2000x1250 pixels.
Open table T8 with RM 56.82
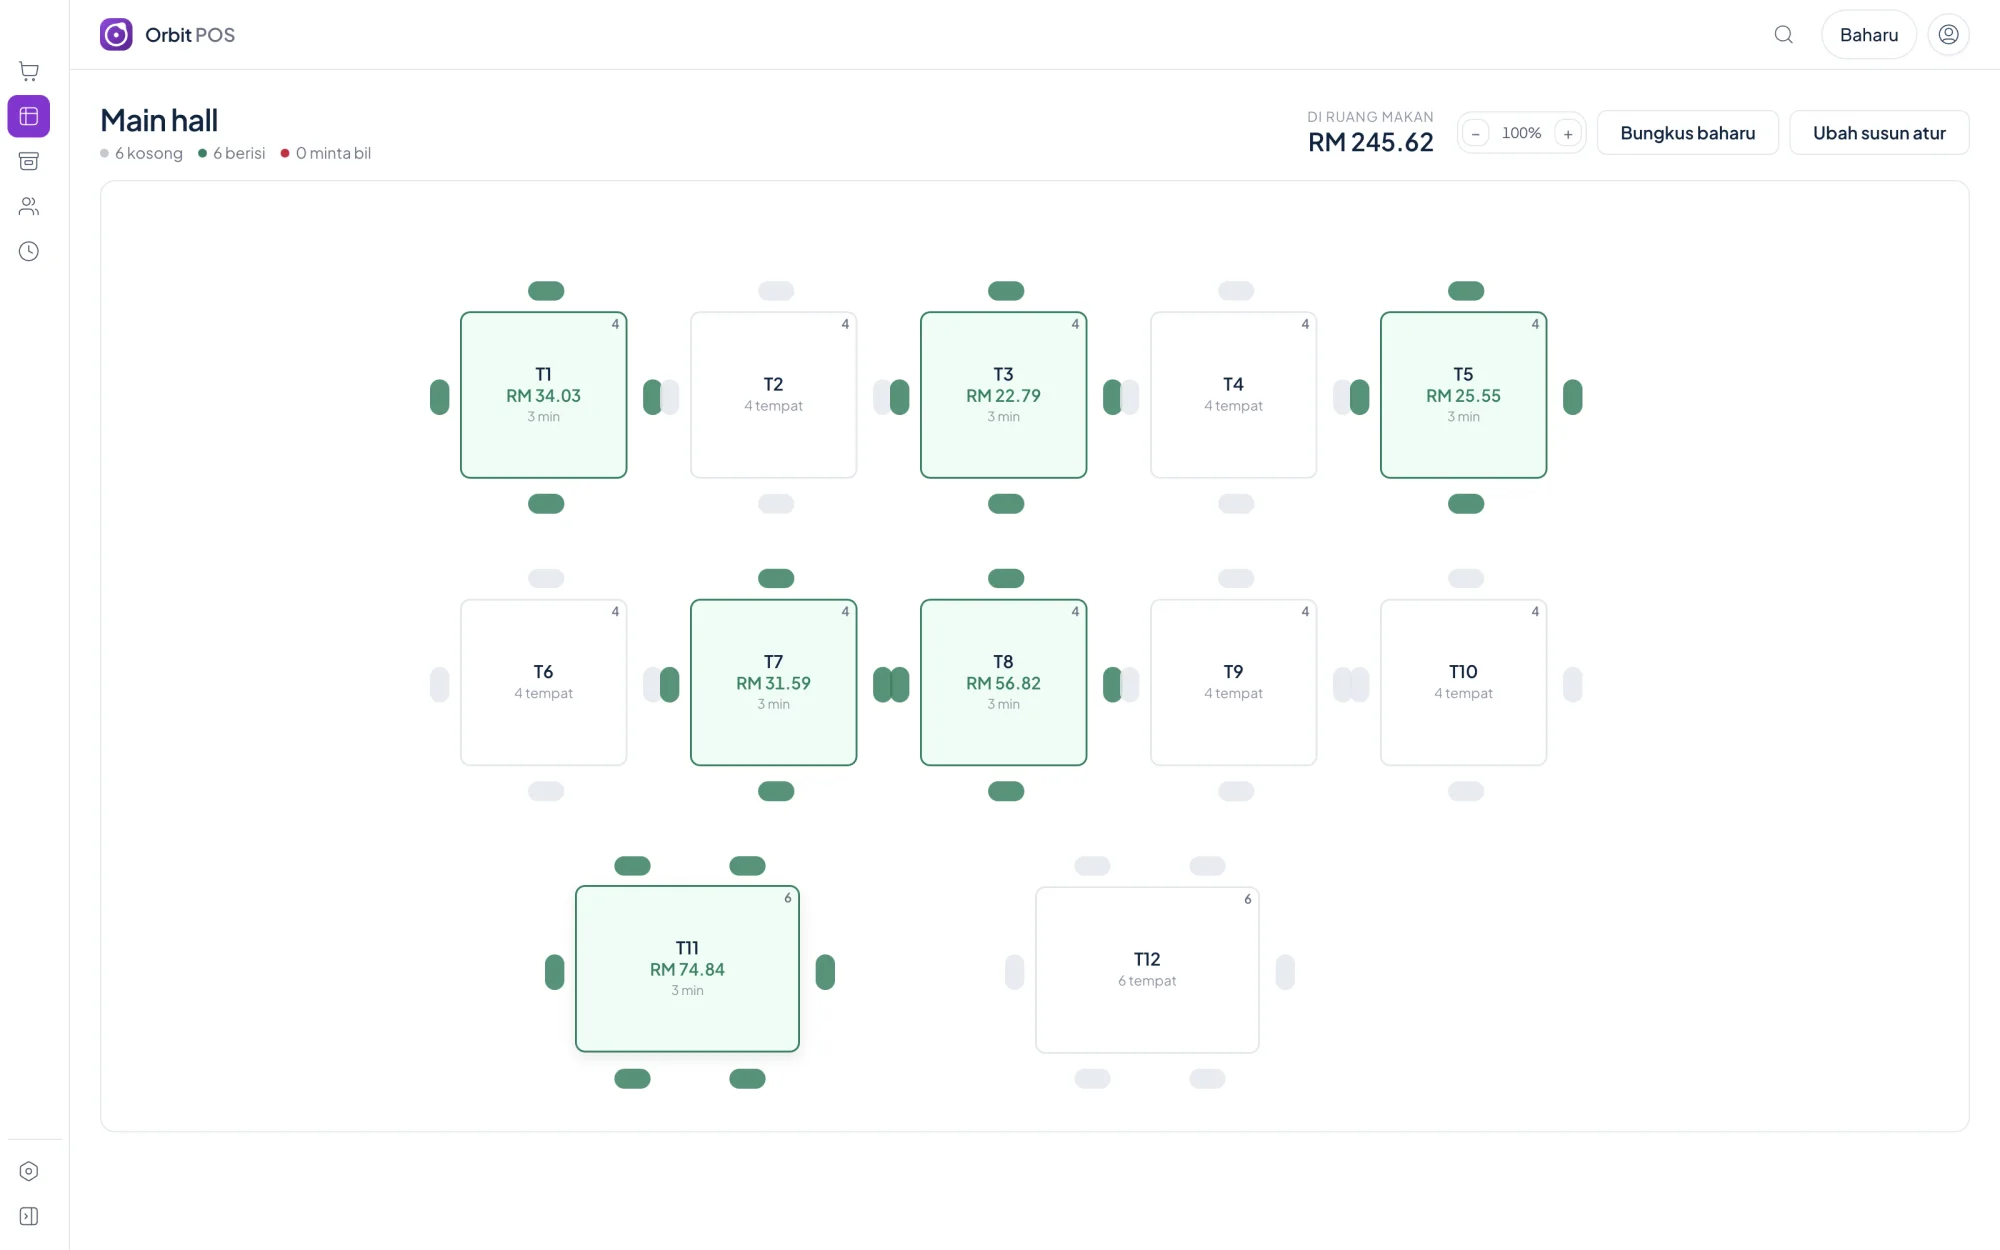(1003, 682)
